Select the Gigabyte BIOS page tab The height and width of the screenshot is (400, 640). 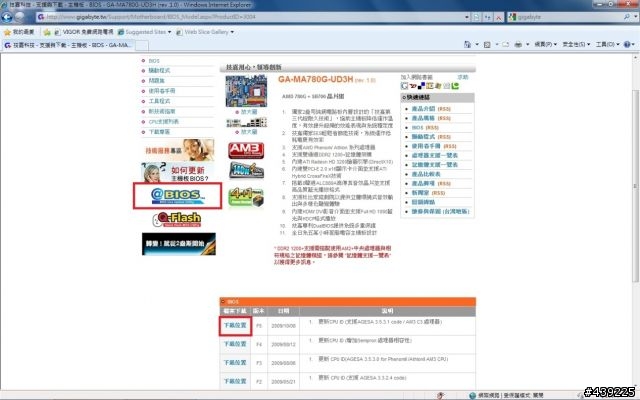point(68,45)
